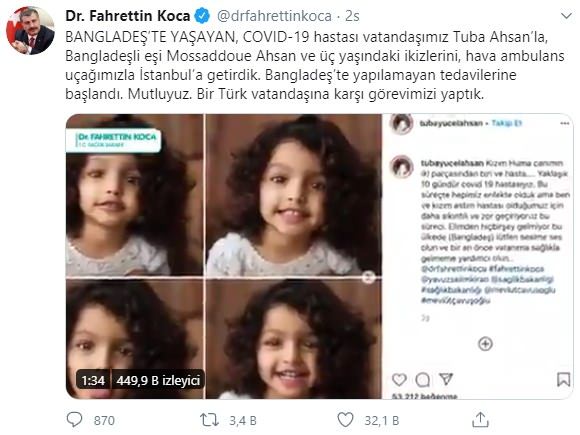Retweet using the retweet arrows icon
Image resolution: width=580 pixels, height=435 pixels.
point(209,420)
